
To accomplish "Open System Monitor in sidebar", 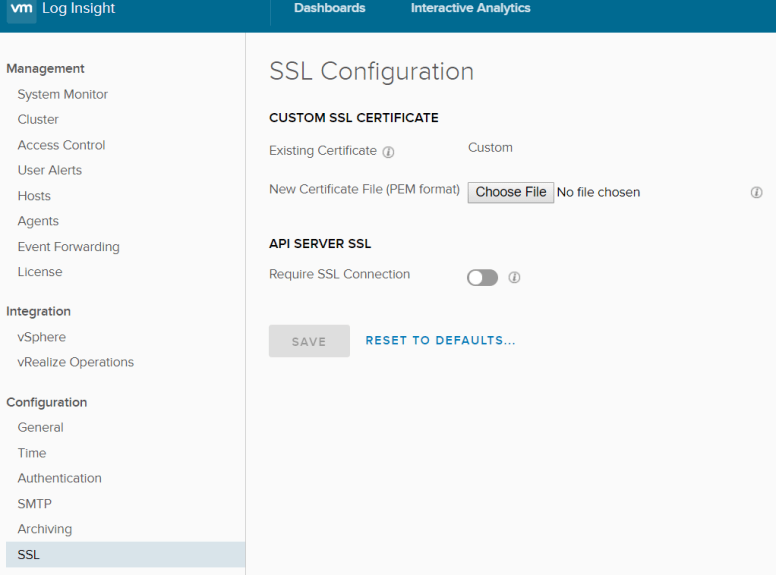I will 62,94.
